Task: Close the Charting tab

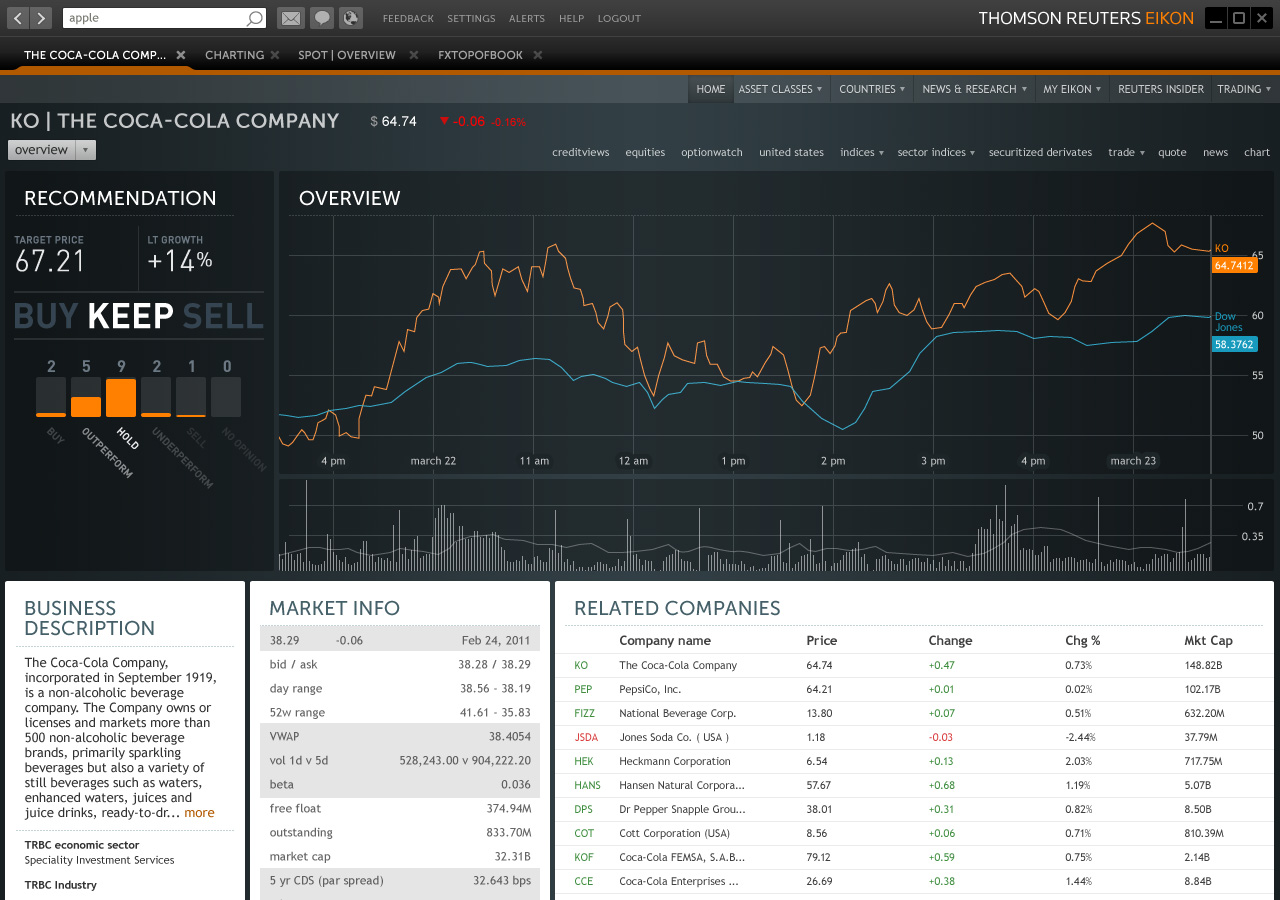Action: (275, 55)
